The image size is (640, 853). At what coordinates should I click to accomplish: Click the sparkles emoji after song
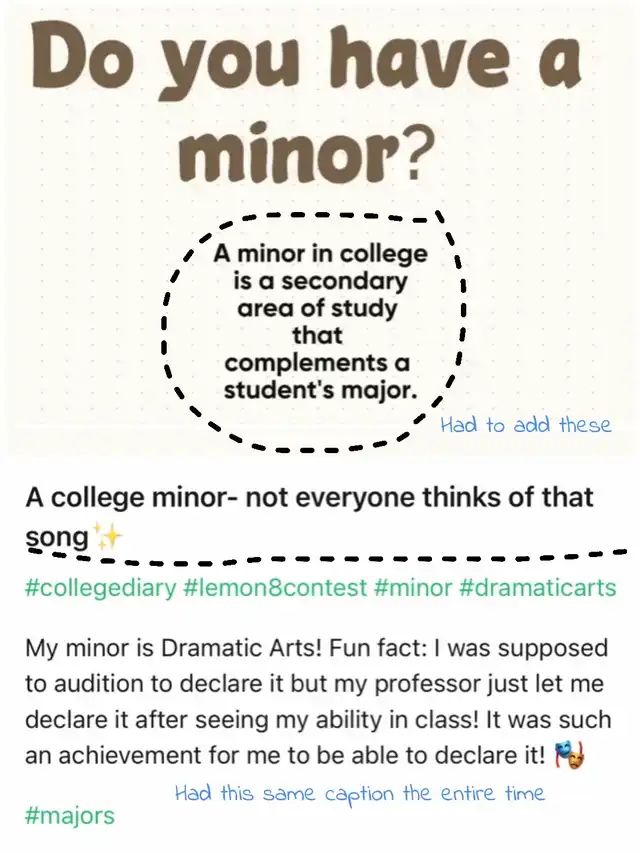108,537
